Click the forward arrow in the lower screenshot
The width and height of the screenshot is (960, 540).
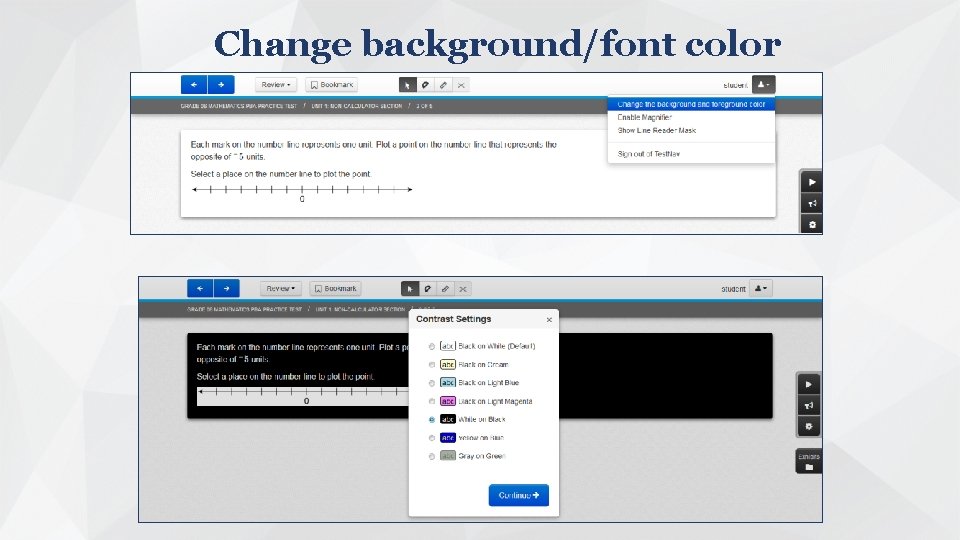click(x=227, y=288)
